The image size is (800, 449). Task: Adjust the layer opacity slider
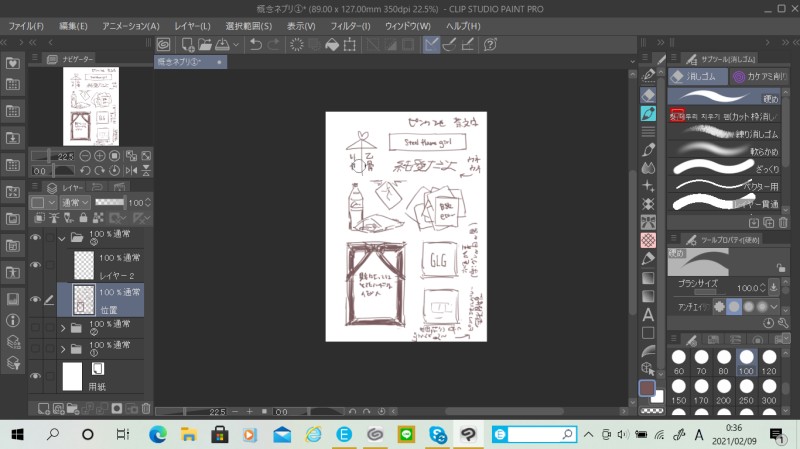pos(110,203)
